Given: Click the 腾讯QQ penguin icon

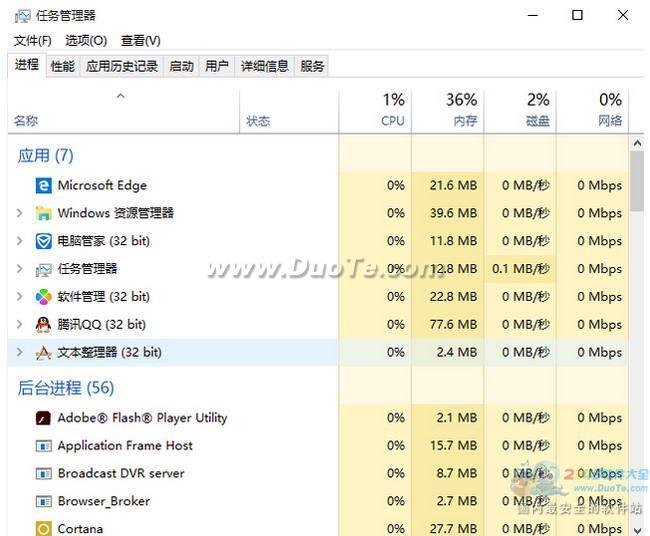Looking at the screenshot, I should (43, 325).
